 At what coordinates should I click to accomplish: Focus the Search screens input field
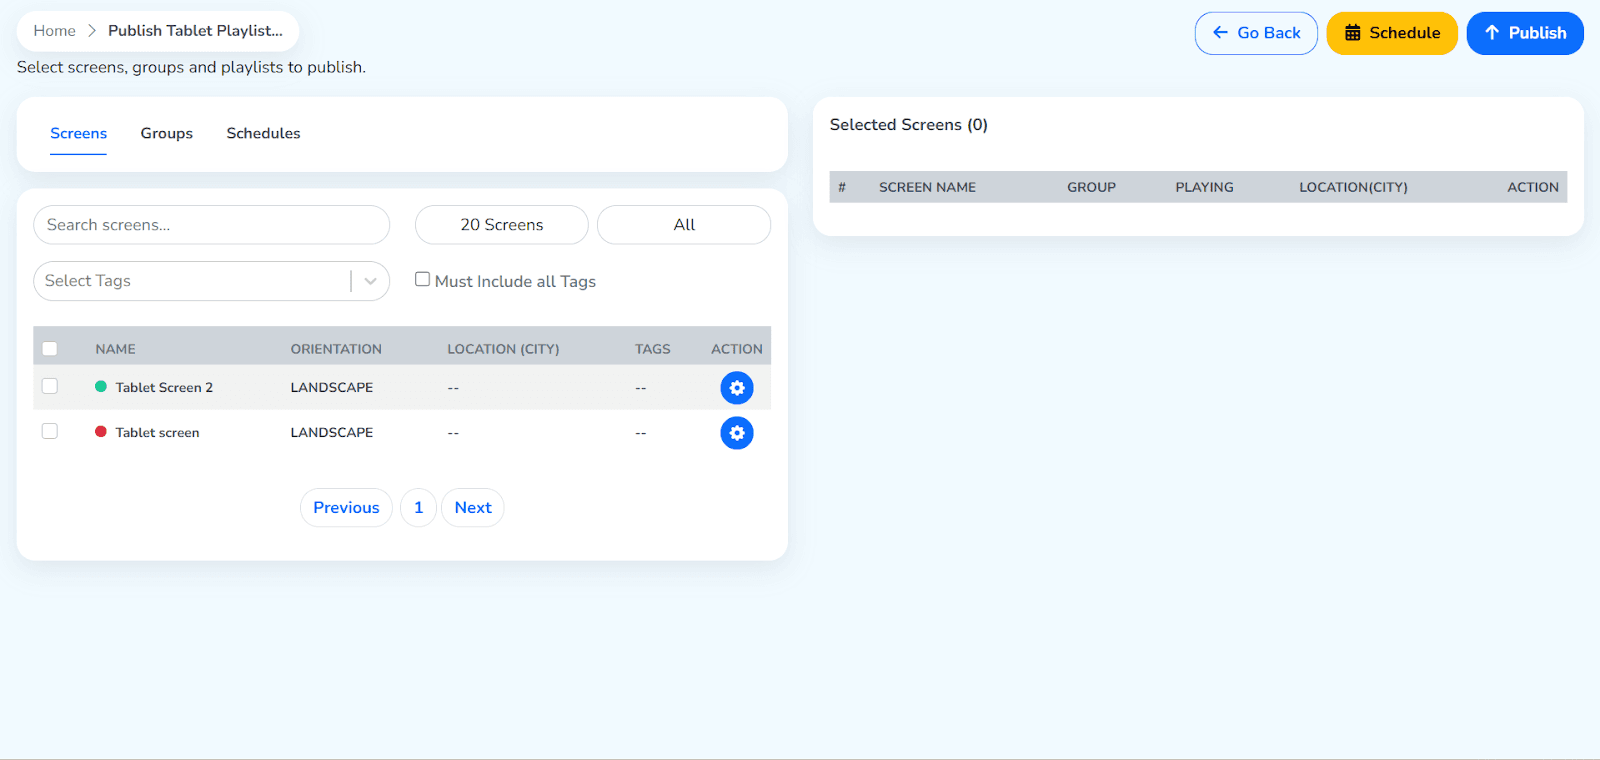[211, 225]
